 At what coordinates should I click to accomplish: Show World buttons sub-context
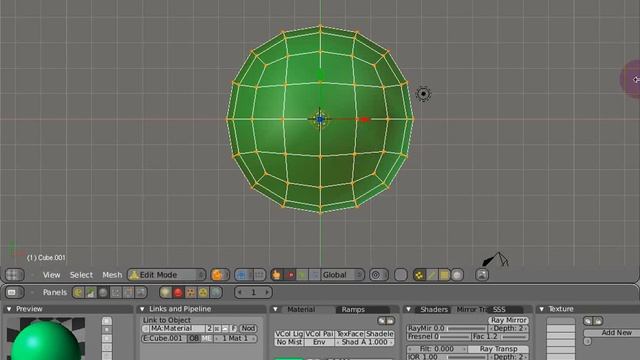pos(216,292)
